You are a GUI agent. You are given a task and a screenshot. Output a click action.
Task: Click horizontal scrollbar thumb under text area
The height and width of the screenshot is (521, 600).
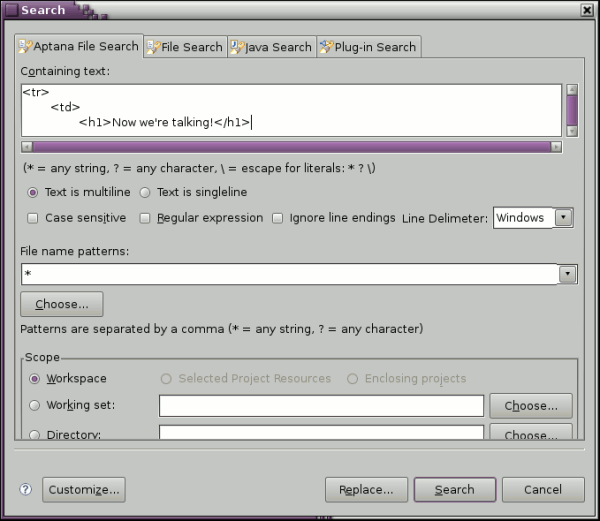[292, 147]
